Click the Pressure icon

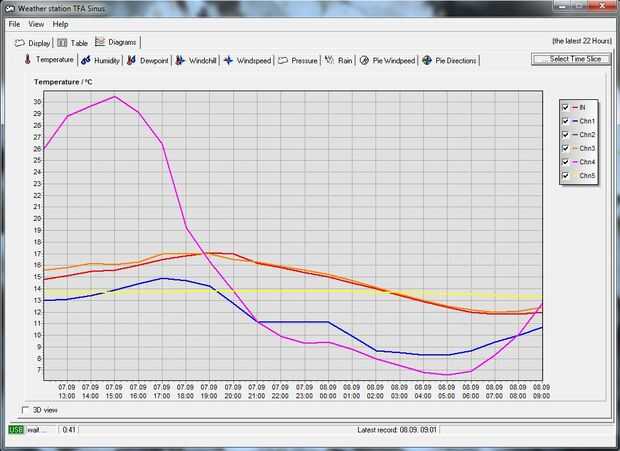click(283, 60)
